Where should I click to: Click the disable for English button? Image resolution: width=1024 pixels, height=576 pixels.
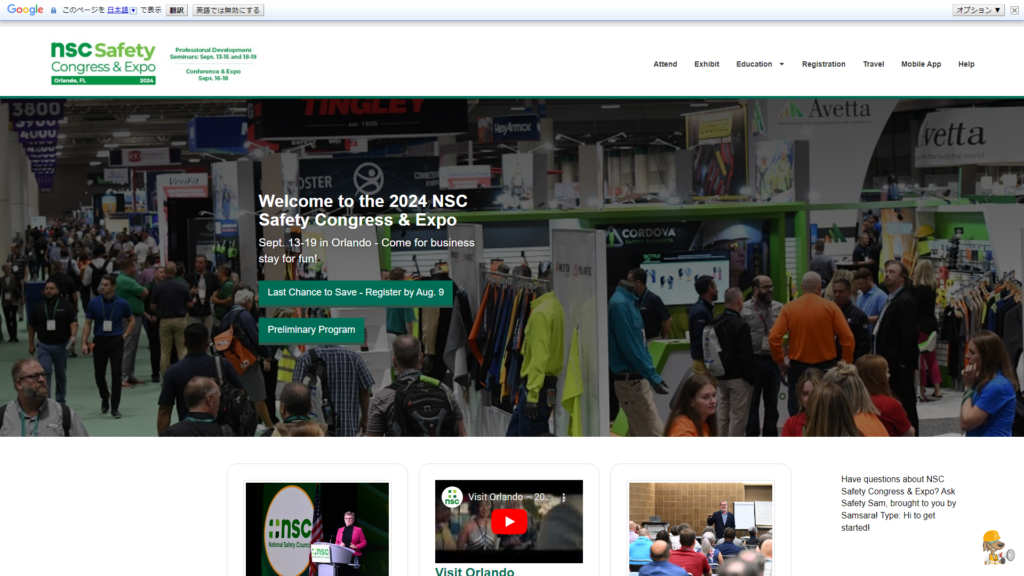228,10
